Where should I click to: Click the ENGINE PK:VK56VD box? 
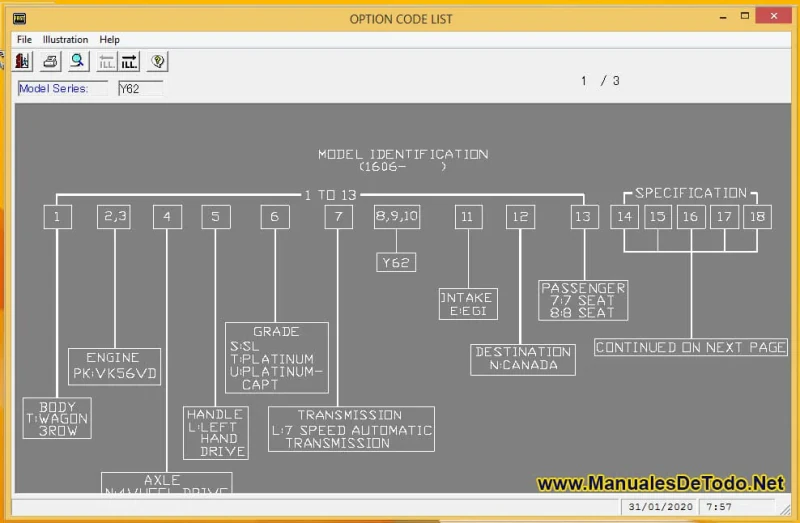(113, 366)
